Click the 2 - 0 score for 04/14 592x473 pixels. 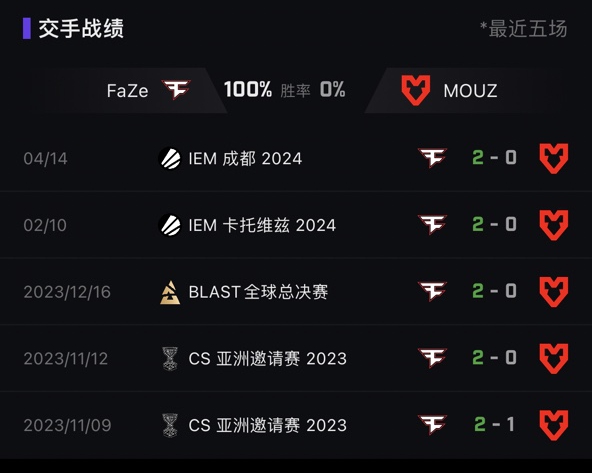(494, 157)
